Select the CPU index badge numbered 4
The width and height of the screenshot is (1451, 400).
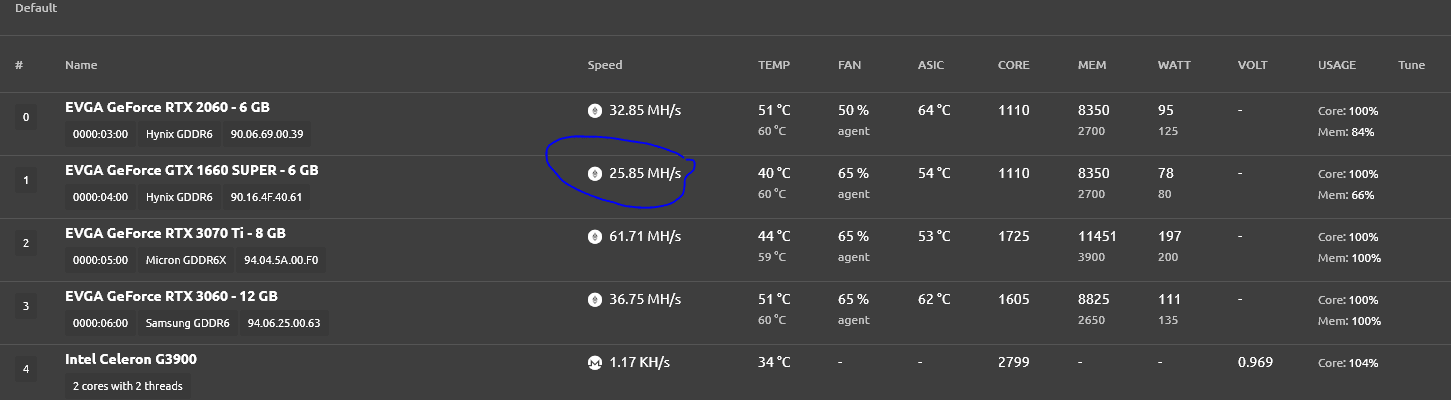tap(25, 370)
